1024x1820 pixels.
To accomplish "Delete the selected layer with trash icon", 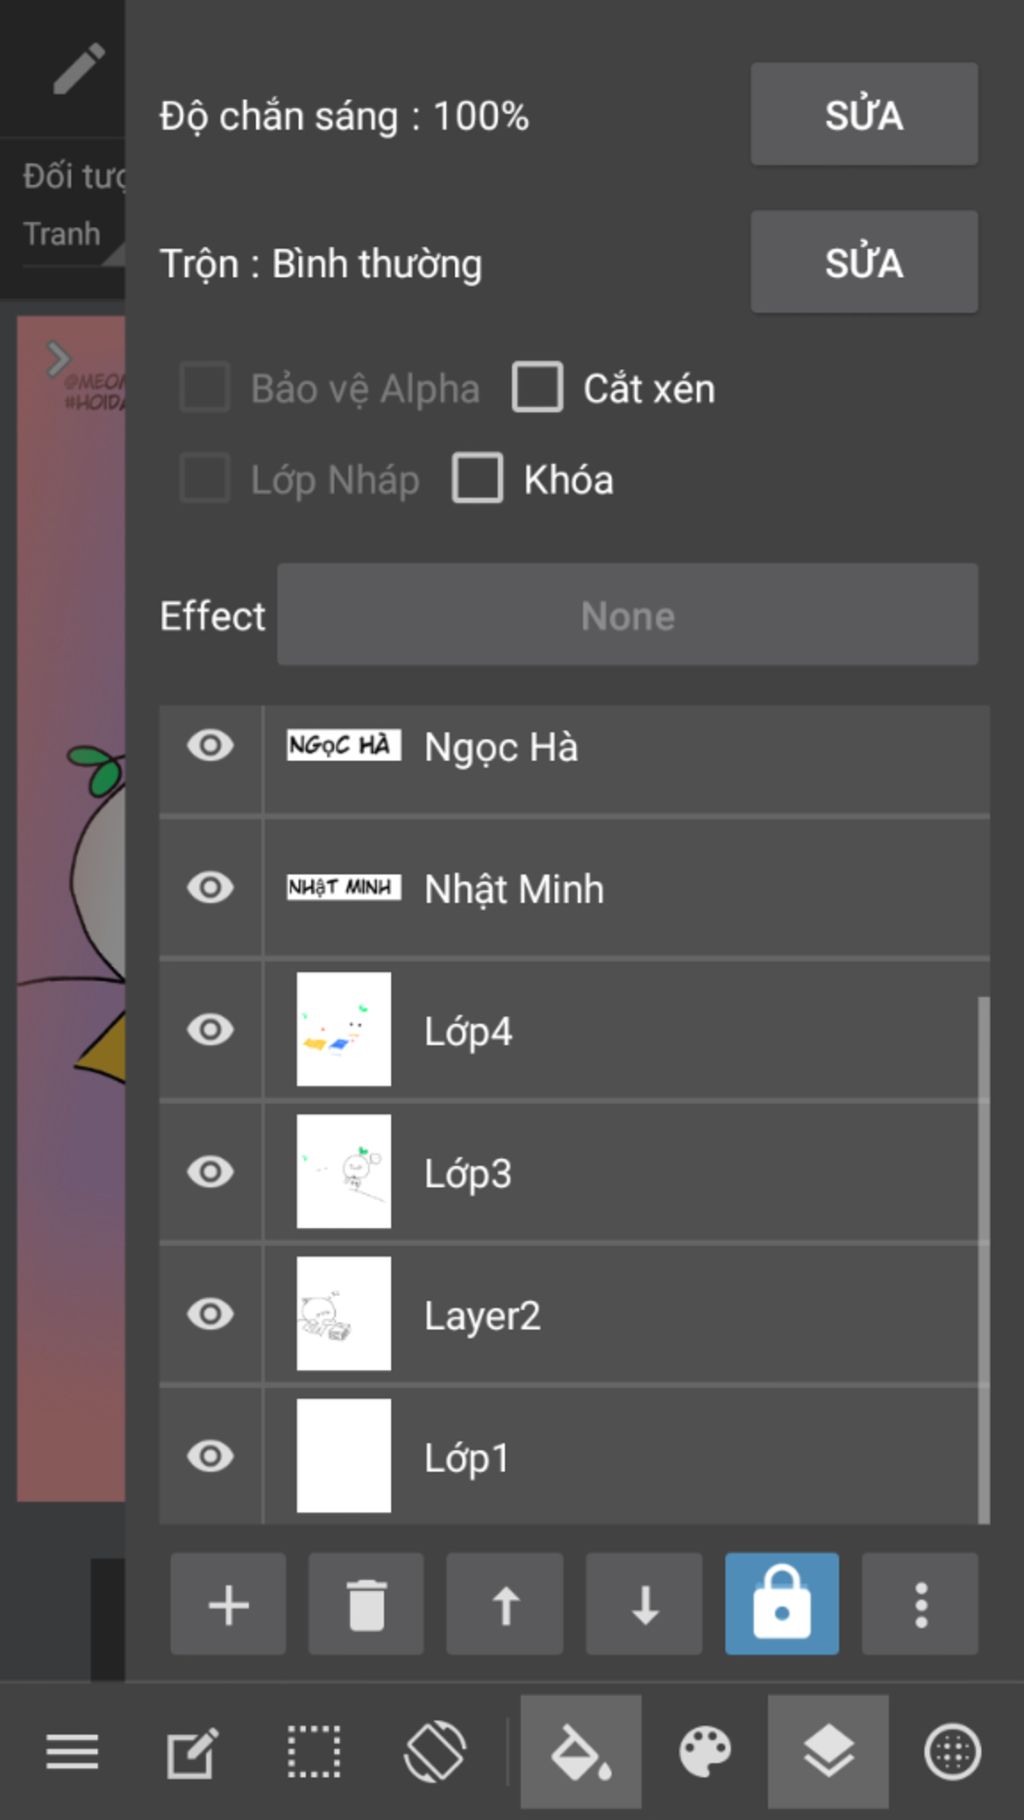I will [x=366, y=1604].
